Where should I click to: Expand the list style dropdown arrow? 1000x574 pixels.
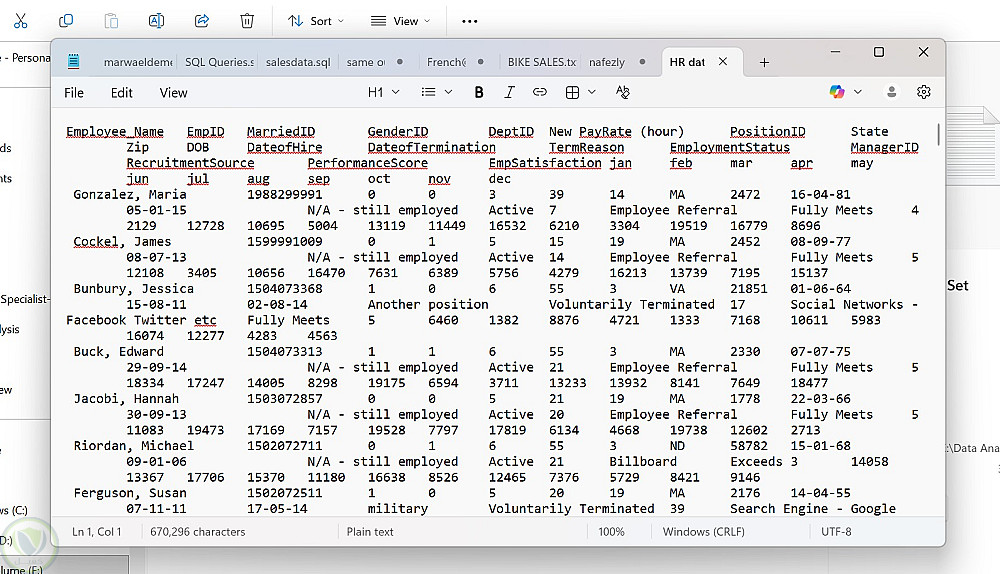click(448, 92)
